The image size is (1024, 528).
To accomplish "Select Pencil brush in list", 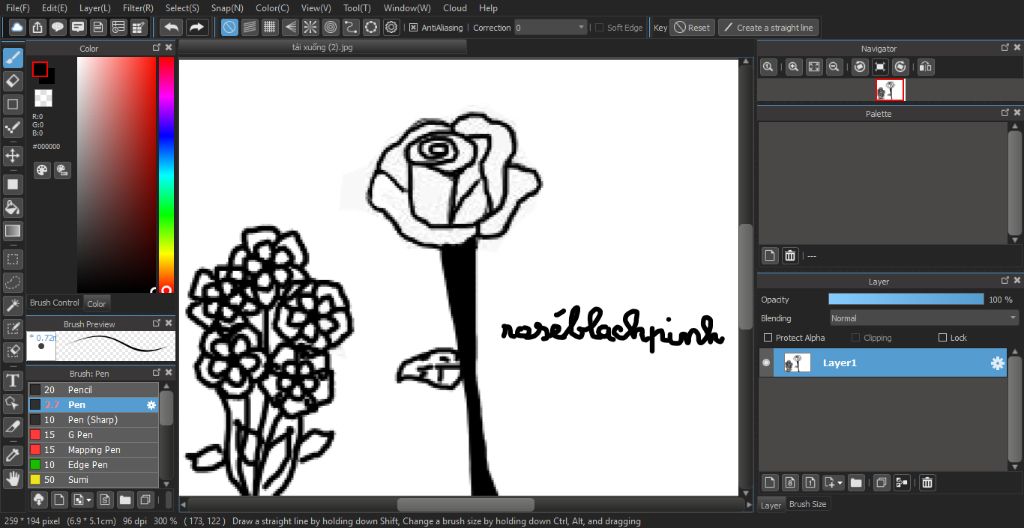I will pyautogui.click(x=93, y=389).
